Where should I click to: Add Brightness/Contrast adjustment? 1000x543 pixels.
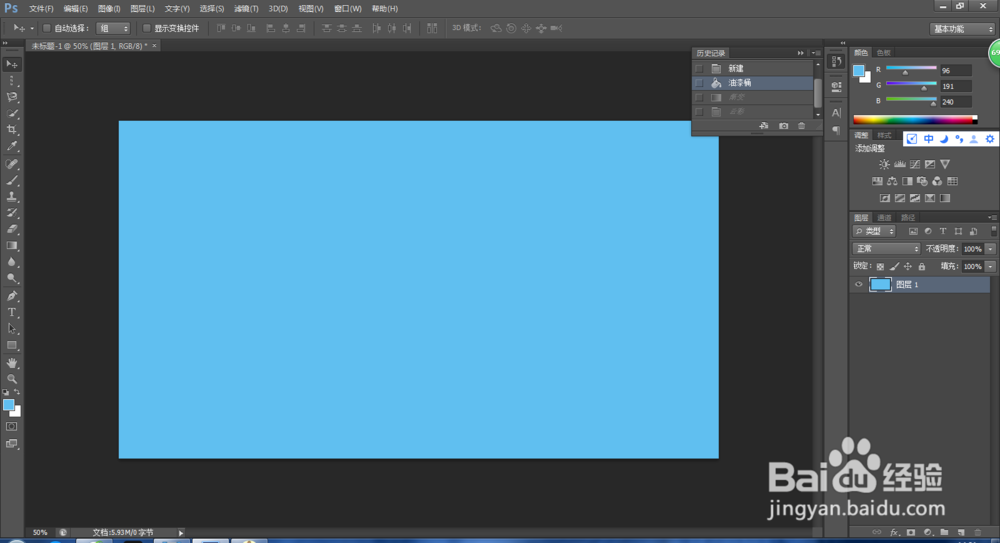coord(884,164)
